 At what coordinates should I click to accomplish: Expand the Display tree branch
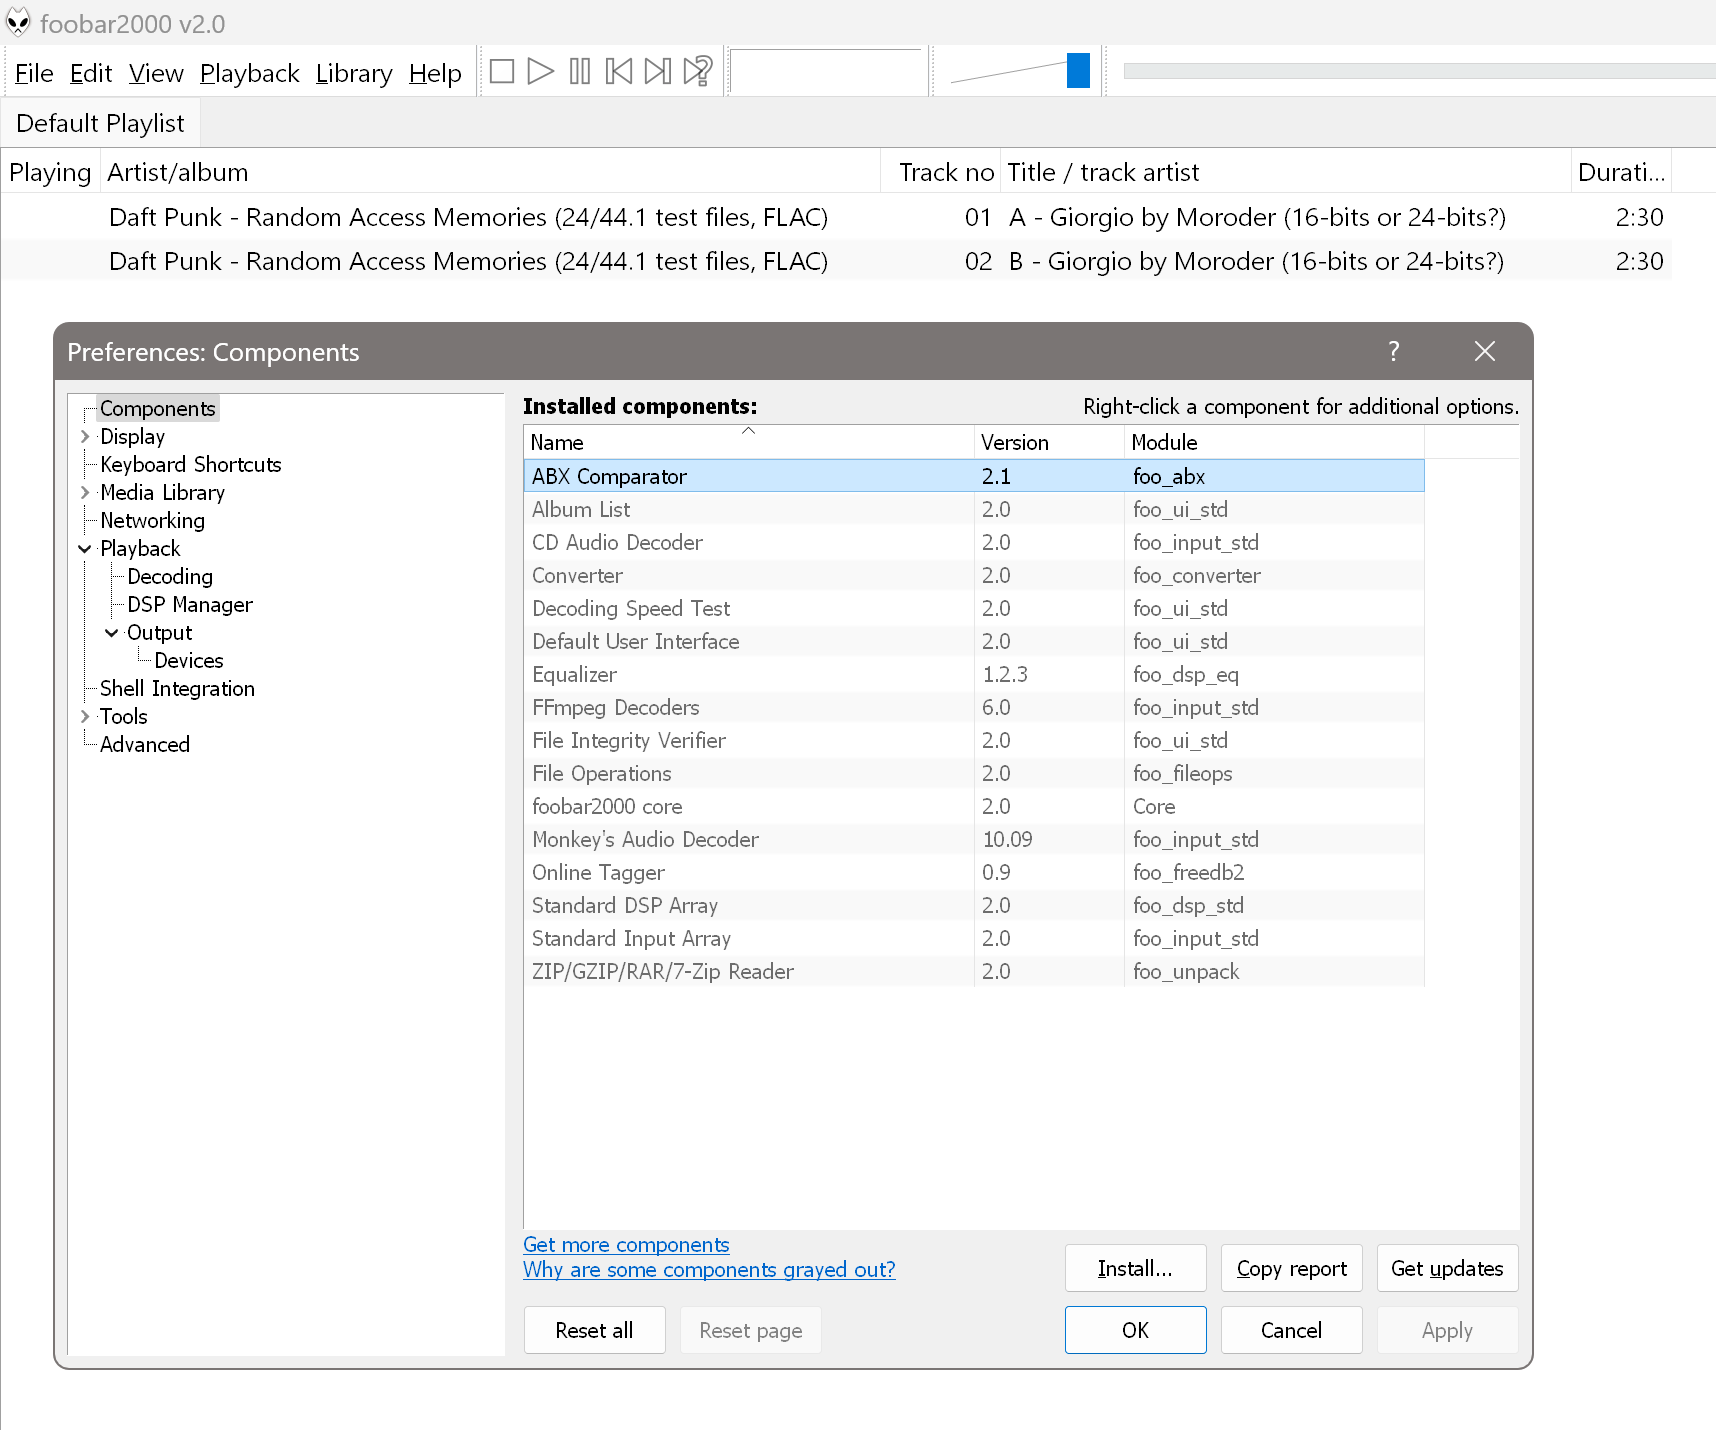(x=84, y=436)
